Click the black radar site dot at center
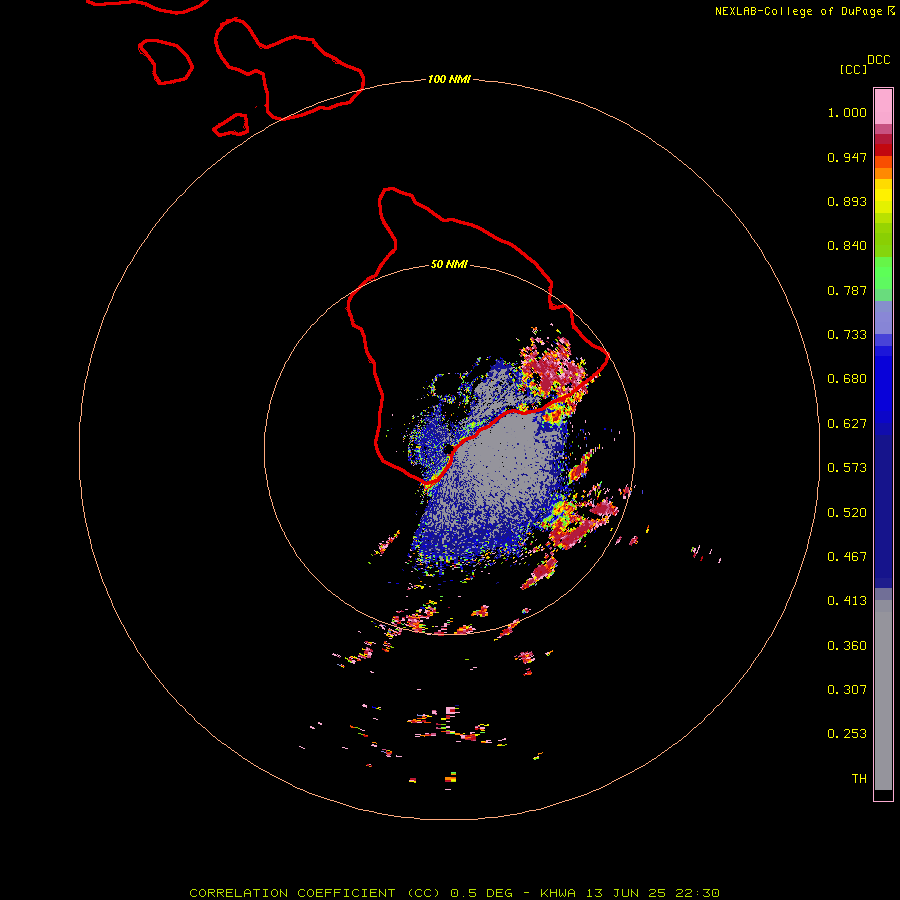The image size is (900, 900). pyautogui.click(x=448, y=449)
